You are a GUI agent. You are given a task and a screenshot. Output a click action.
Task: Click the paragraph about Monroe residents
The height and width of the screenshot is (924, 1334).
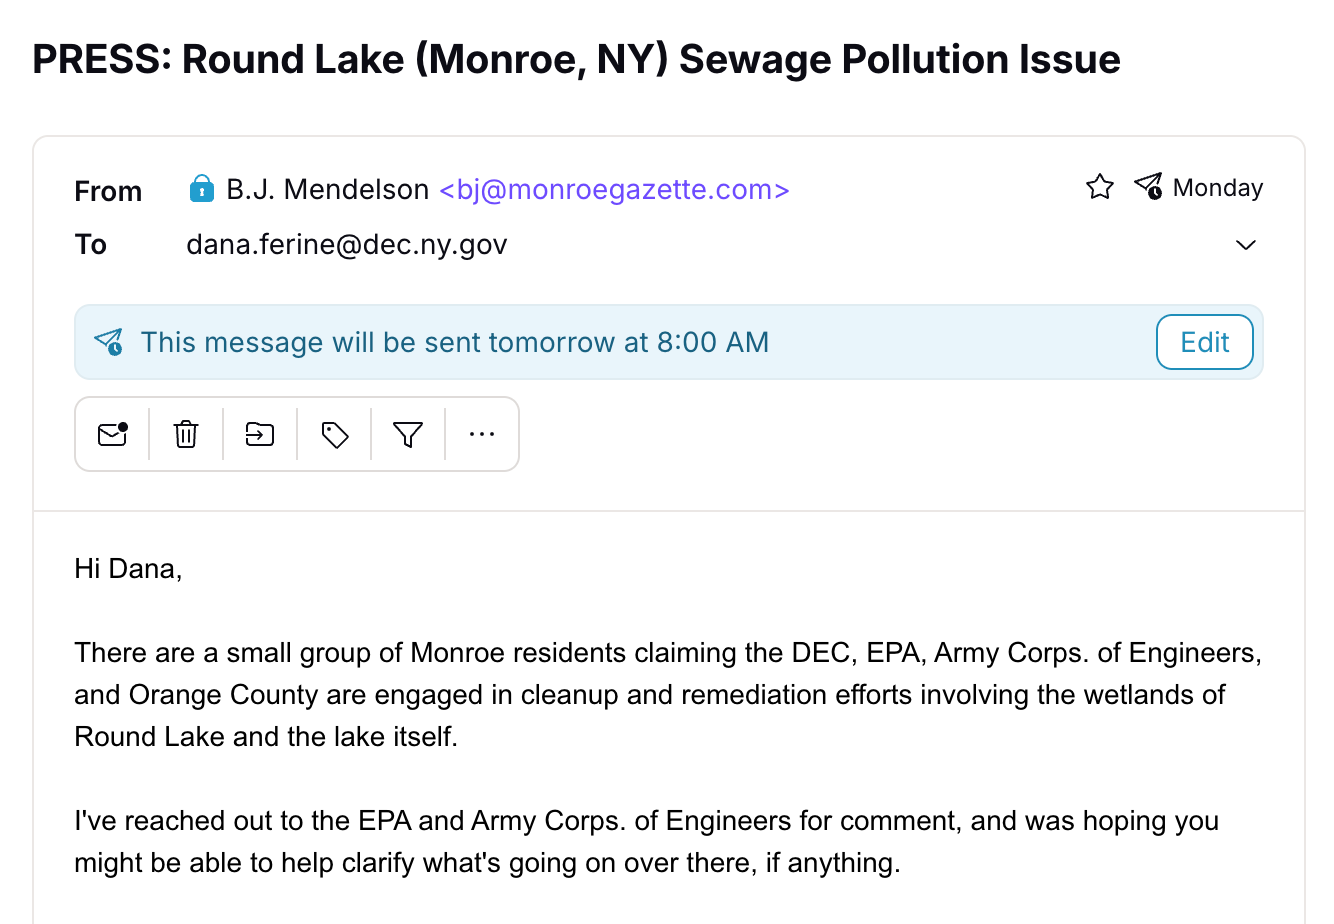[x=668, y=695]
